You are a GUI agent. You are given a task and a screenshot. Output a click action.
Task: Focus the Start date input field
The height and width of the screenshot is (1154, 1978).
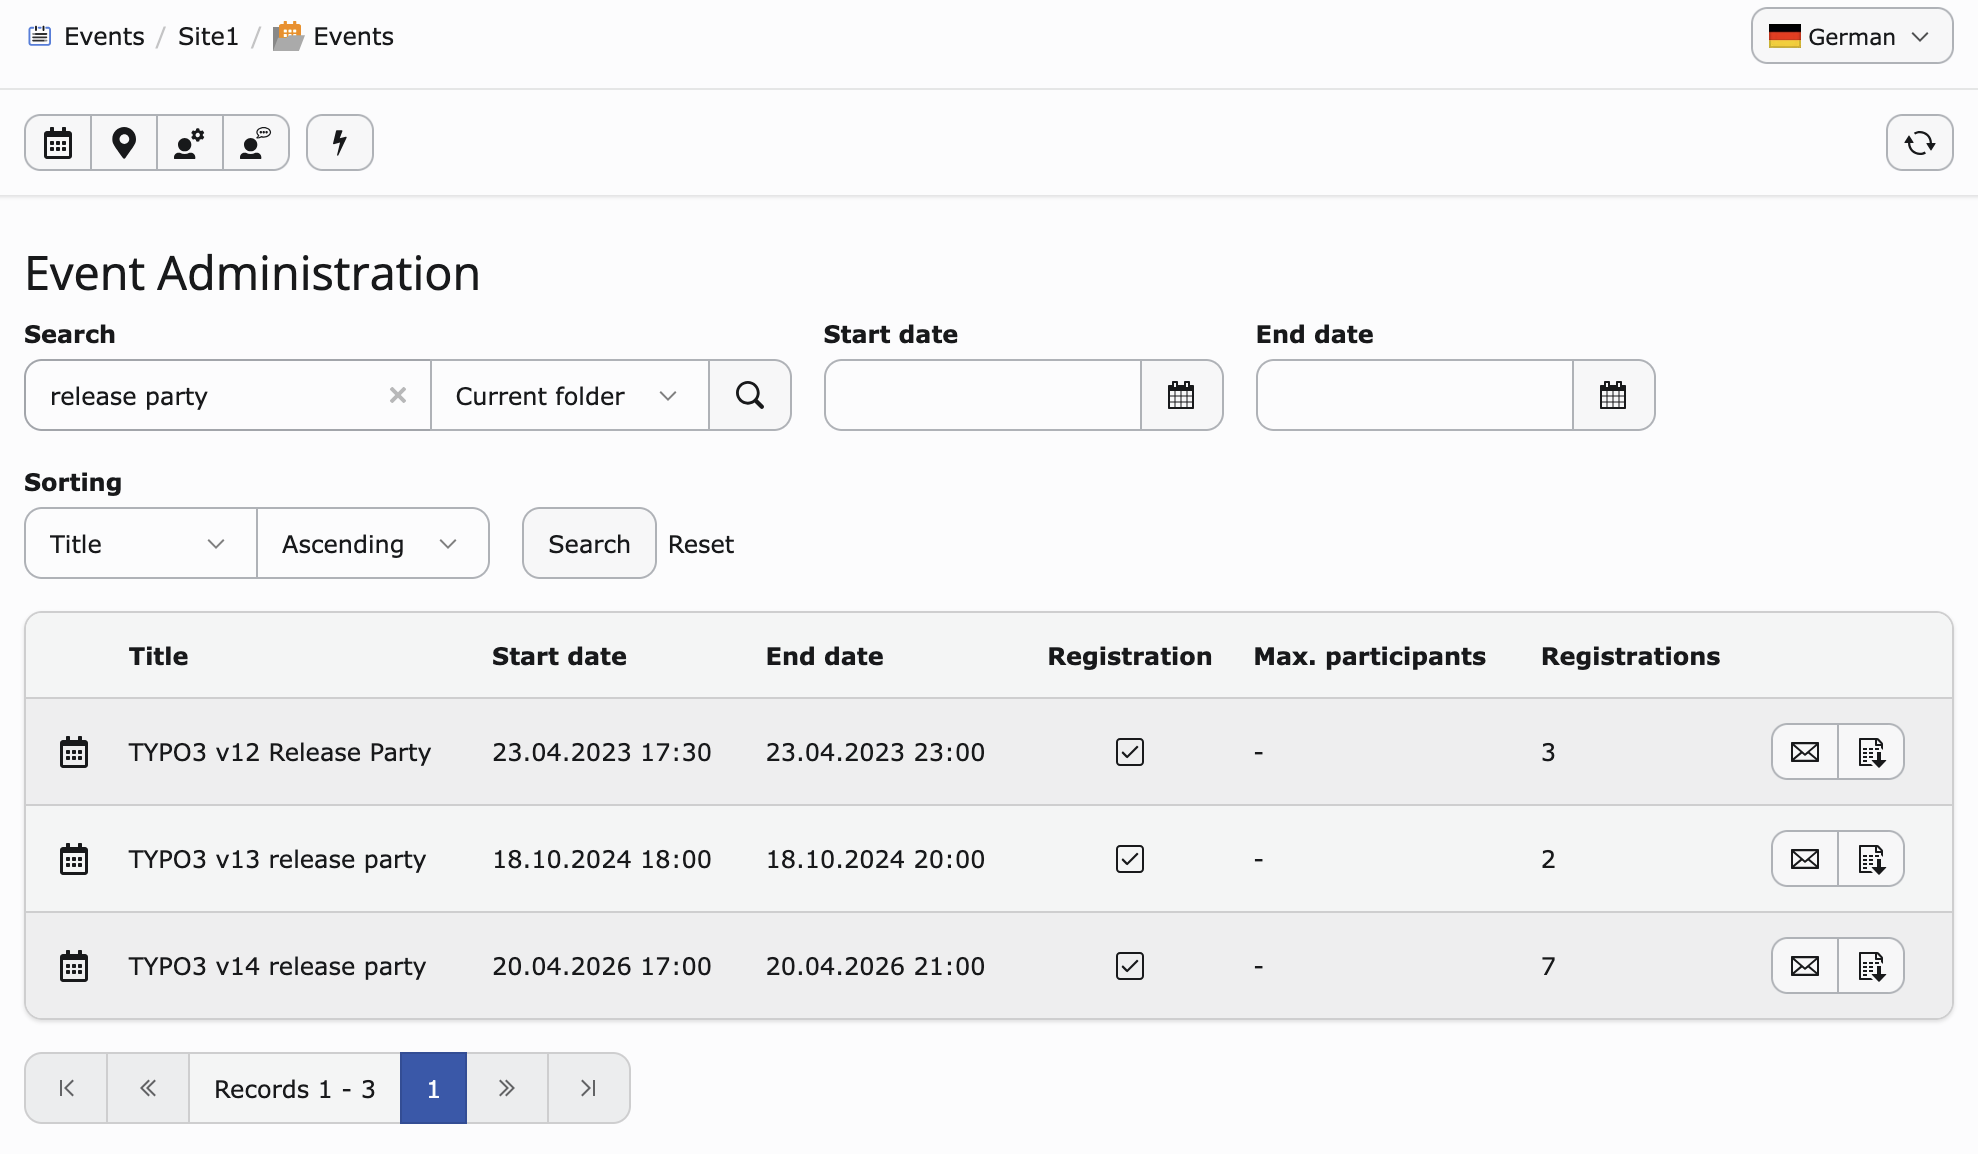coord(983,395)
